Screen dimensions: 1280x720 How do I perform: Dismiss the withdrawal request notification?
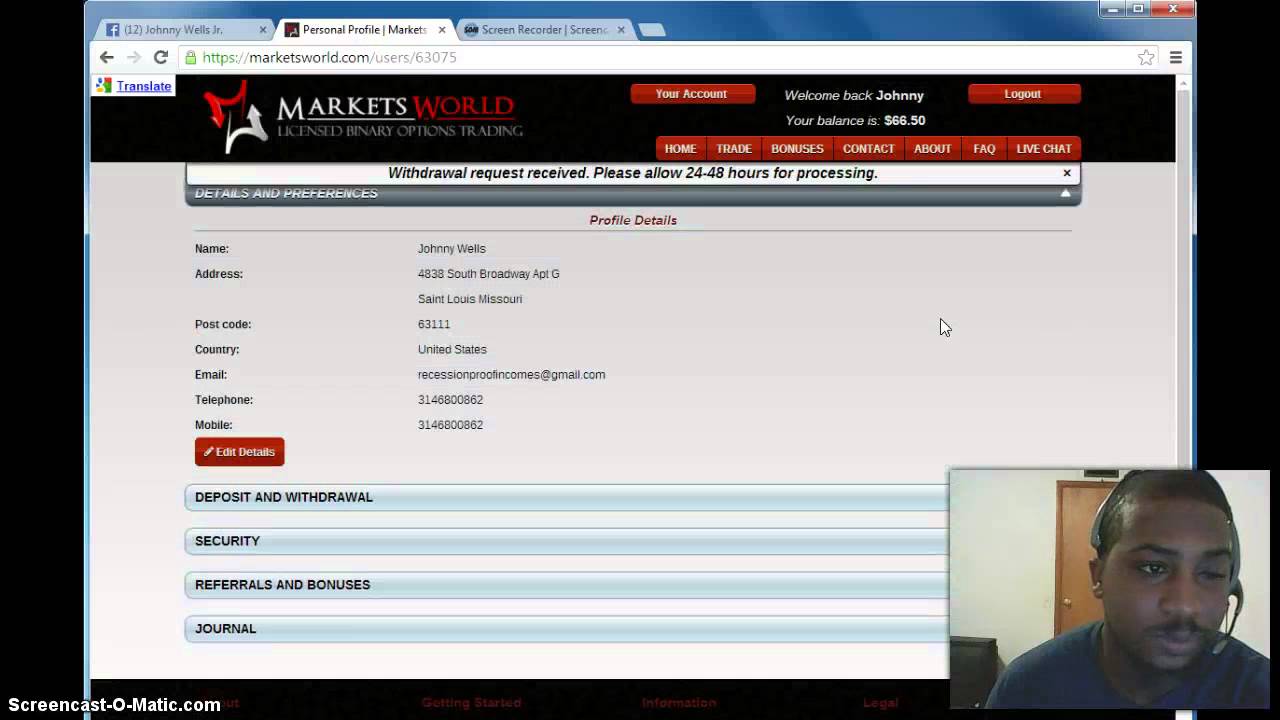1067,173
